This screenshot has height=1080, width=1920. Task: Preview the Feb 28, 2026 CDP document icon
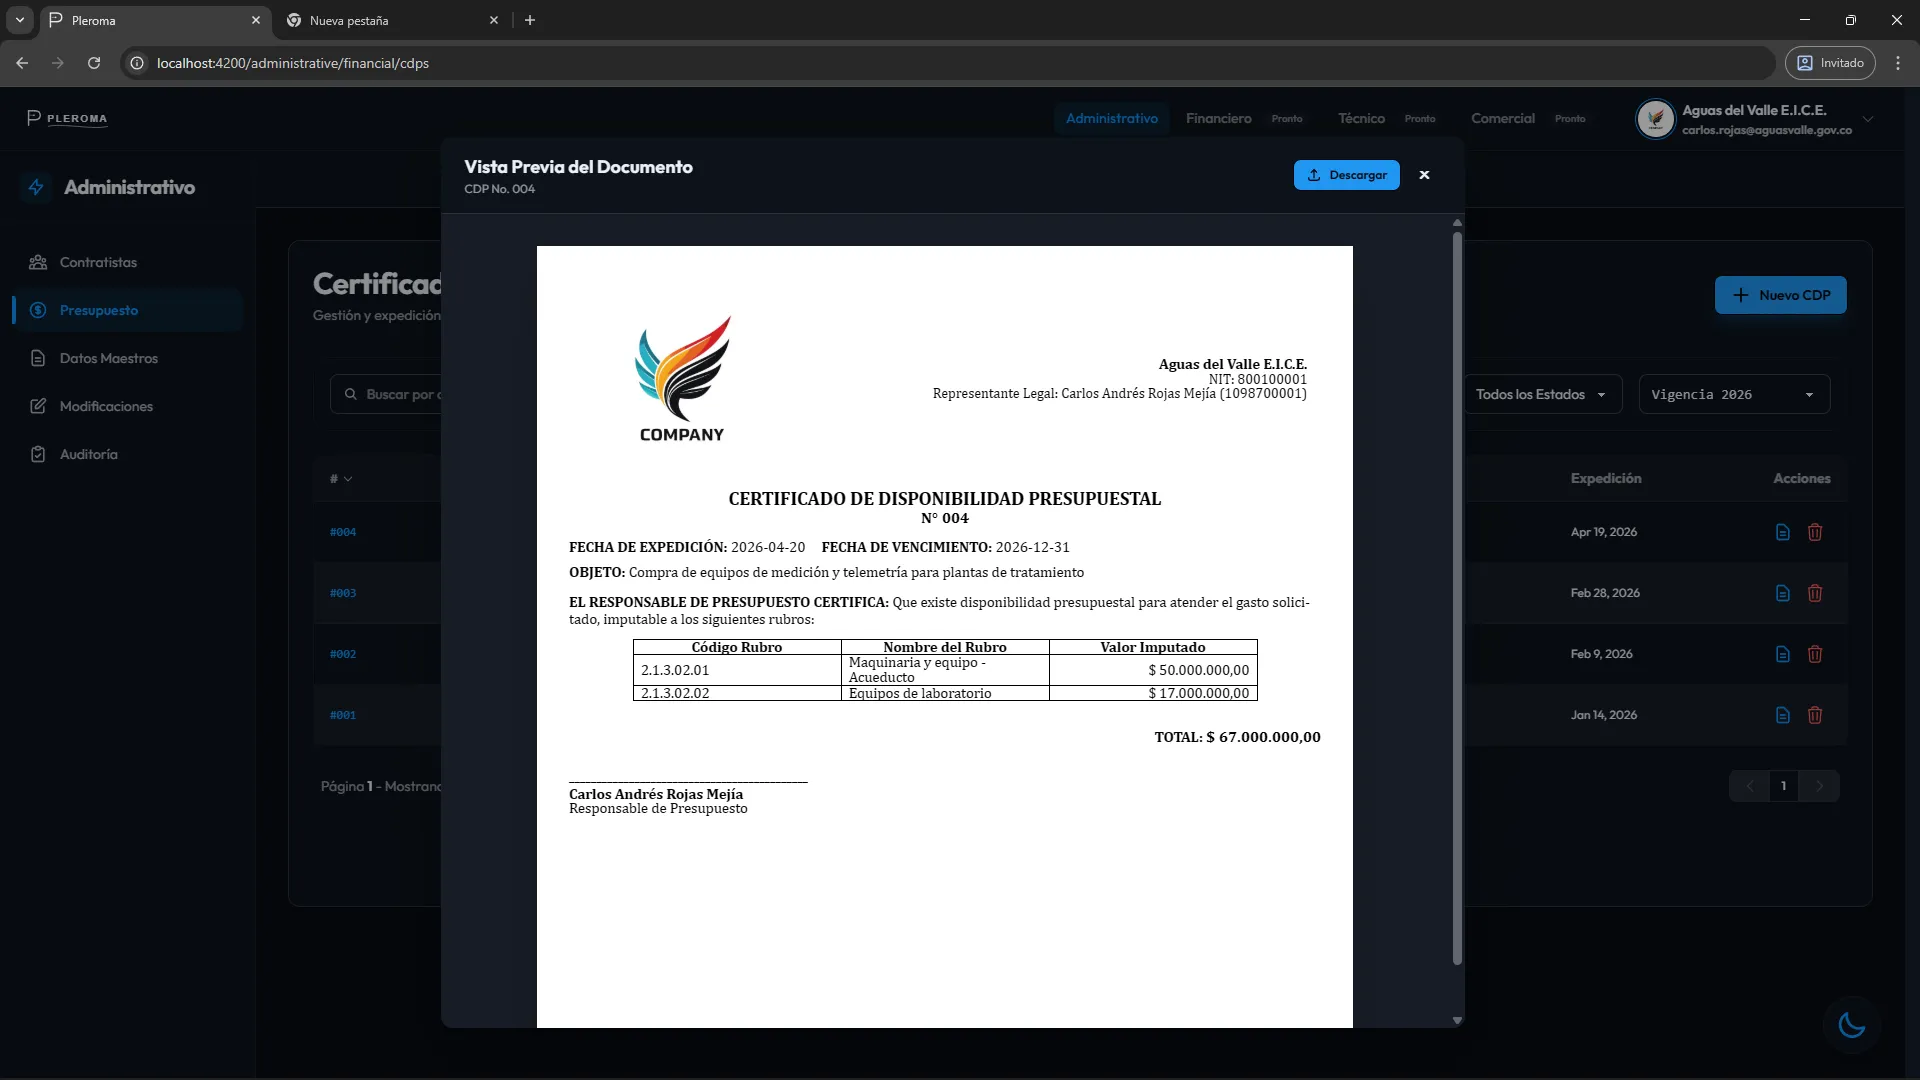1782,593
